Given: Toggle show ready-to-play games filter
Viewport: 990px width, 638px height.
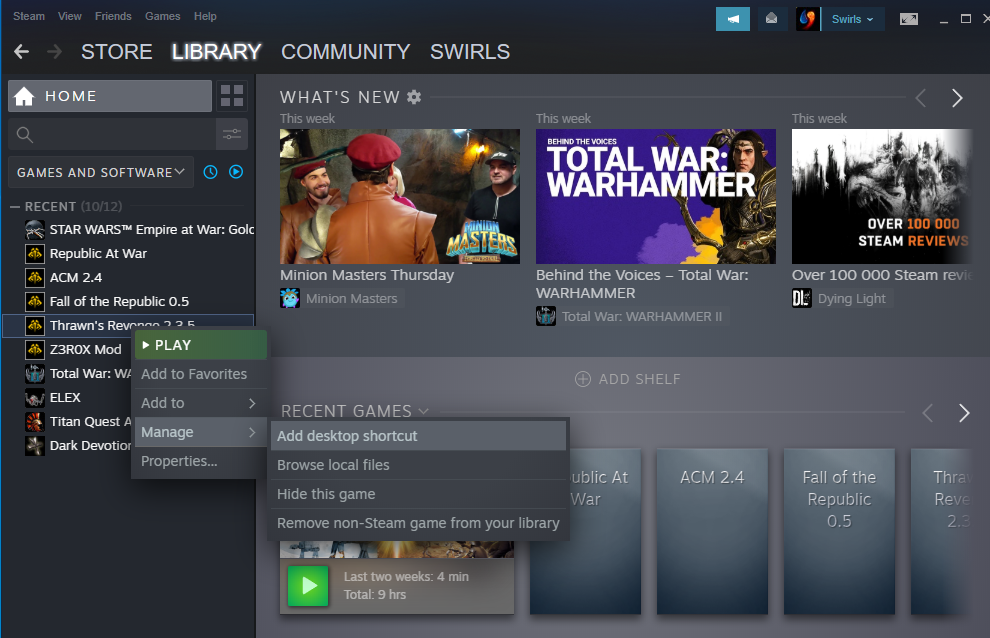Looking at the screenshot, I should point(236,172).
